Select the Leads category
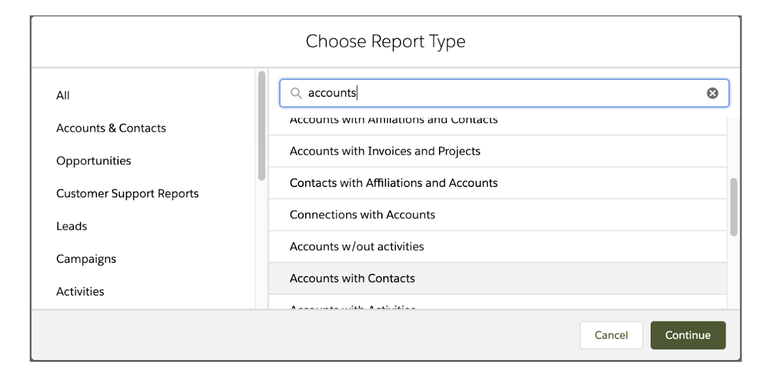The width and height of the screenshot is (768, 386). 72,226
